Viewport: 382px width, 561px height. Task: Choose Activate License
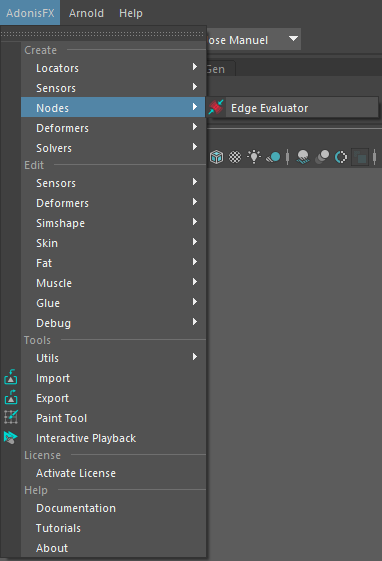coord(113,473)
